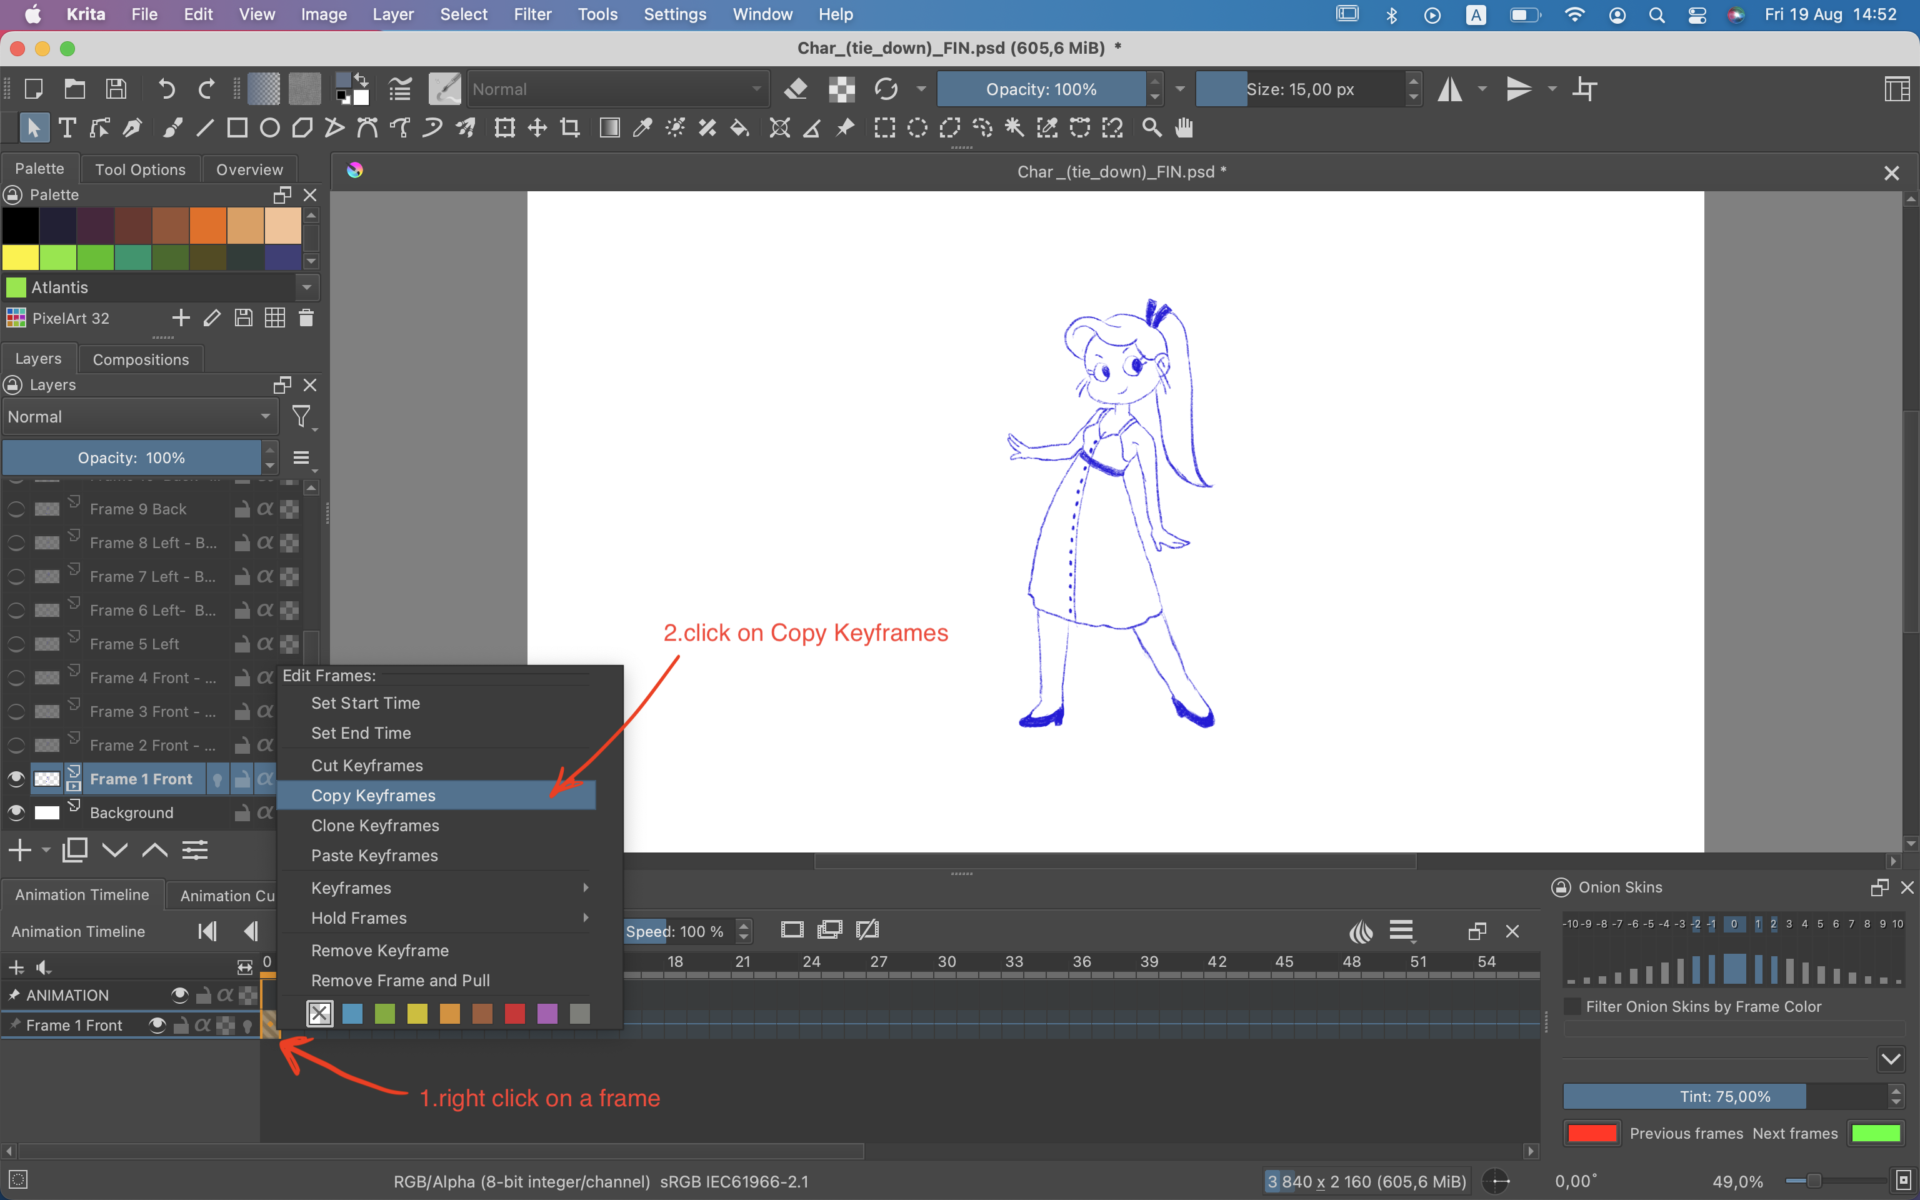Open the Filter menu in the menu bar

(x=532, y=14)
